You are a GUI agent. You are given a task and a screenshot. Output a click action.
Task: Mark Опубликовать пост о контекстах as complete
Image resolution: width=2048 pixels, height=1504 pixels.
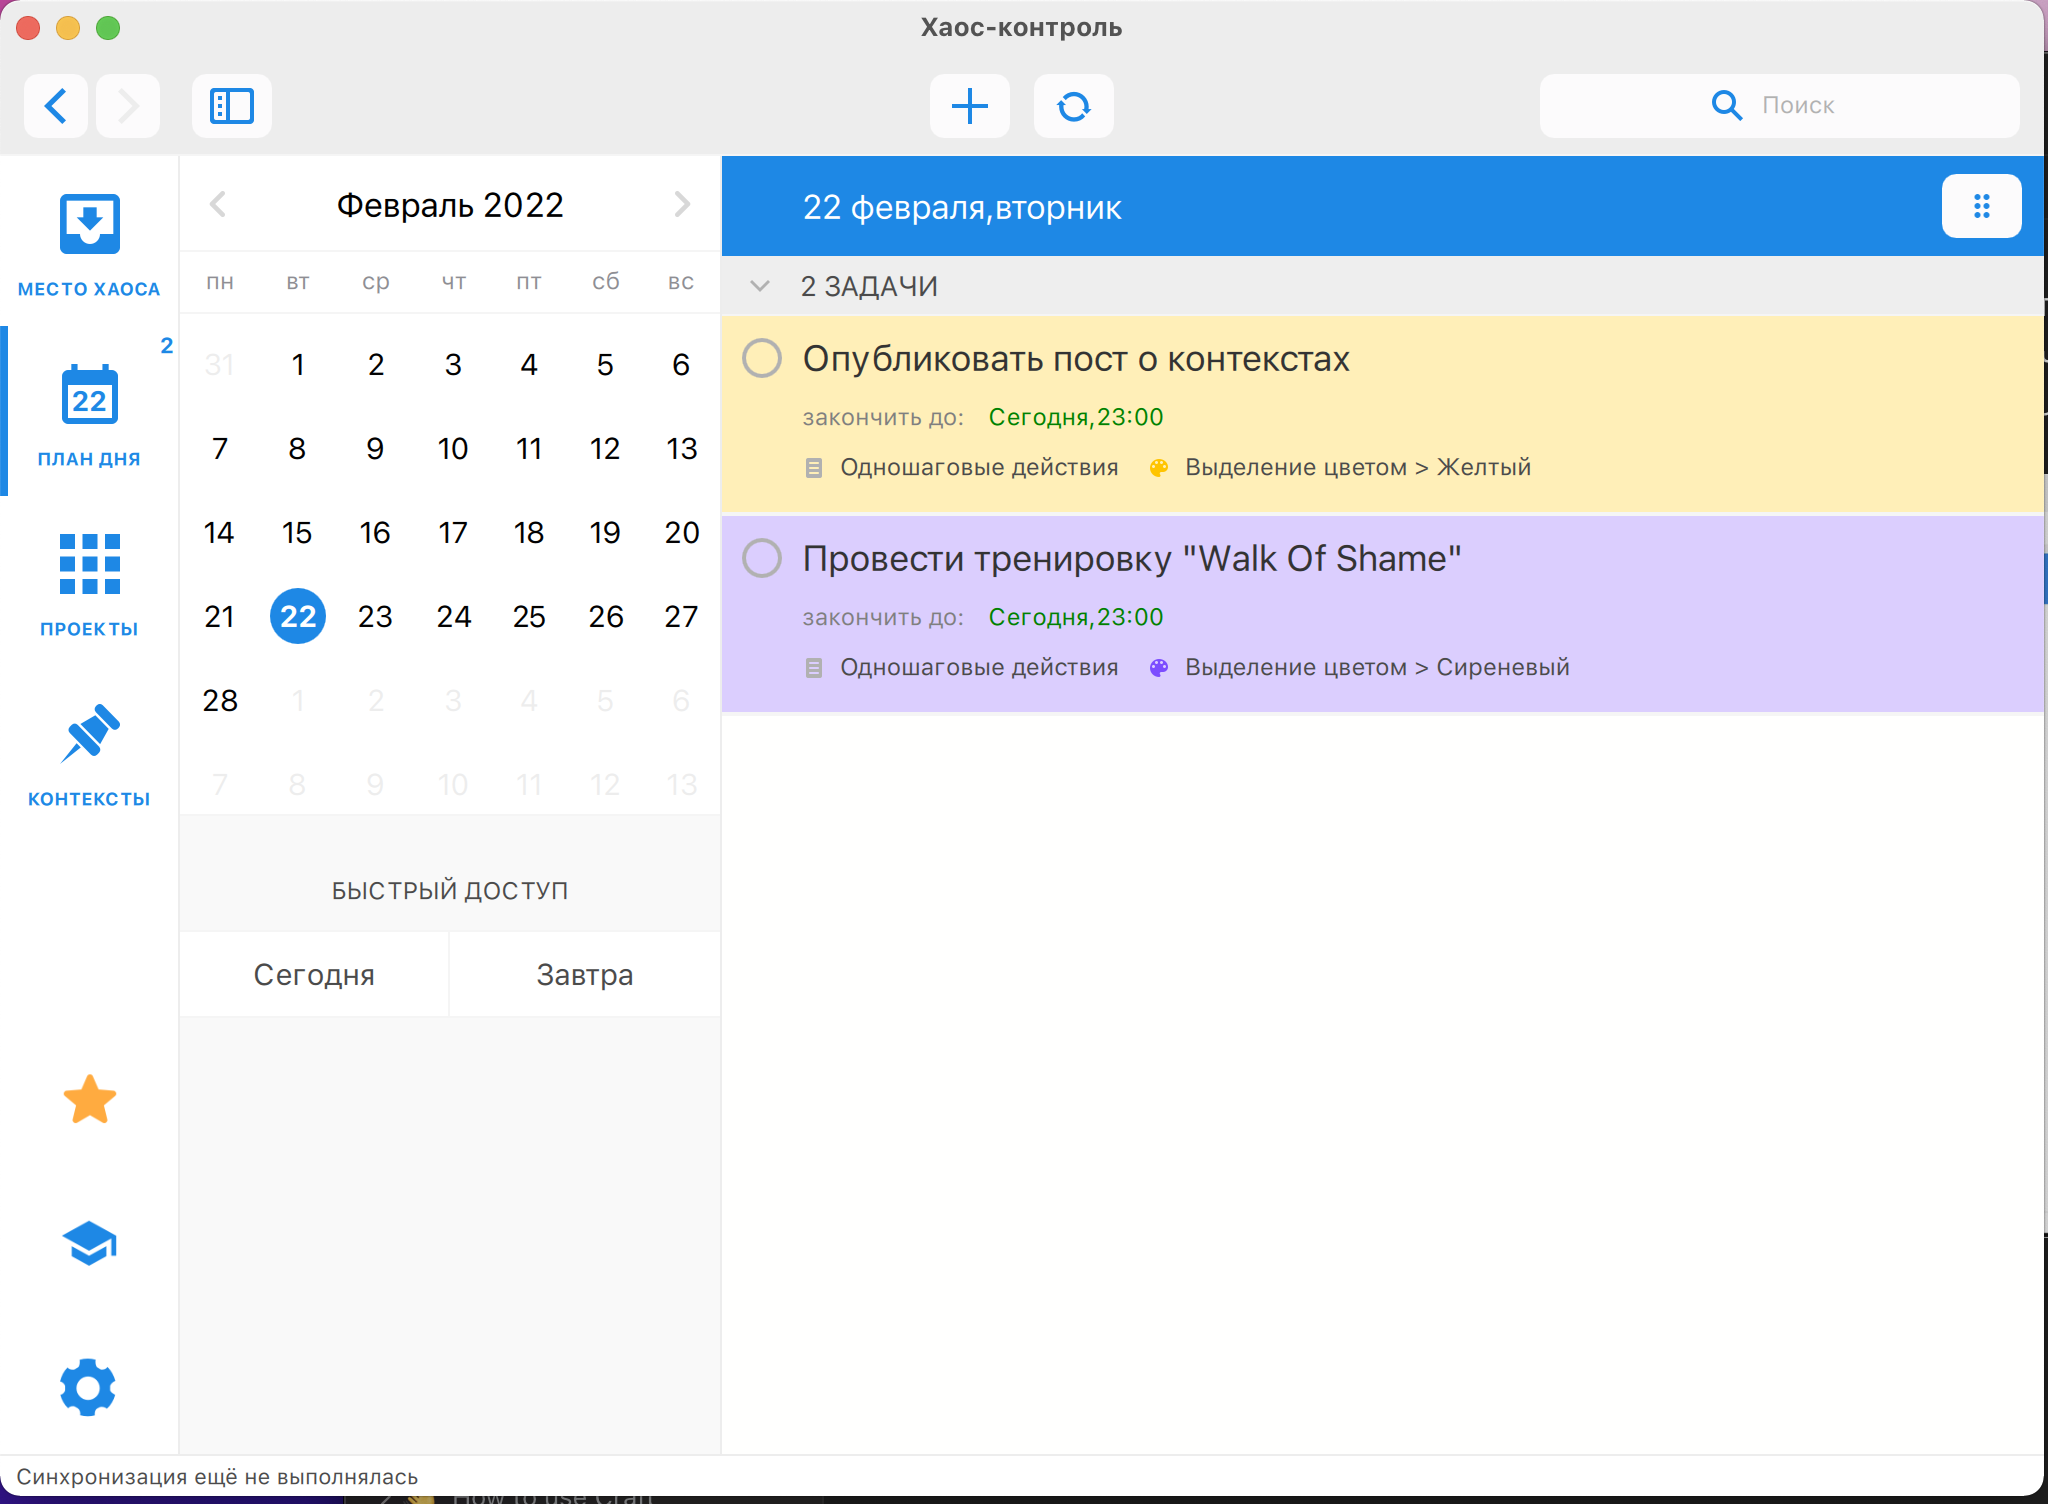click(x=762, y=358)
